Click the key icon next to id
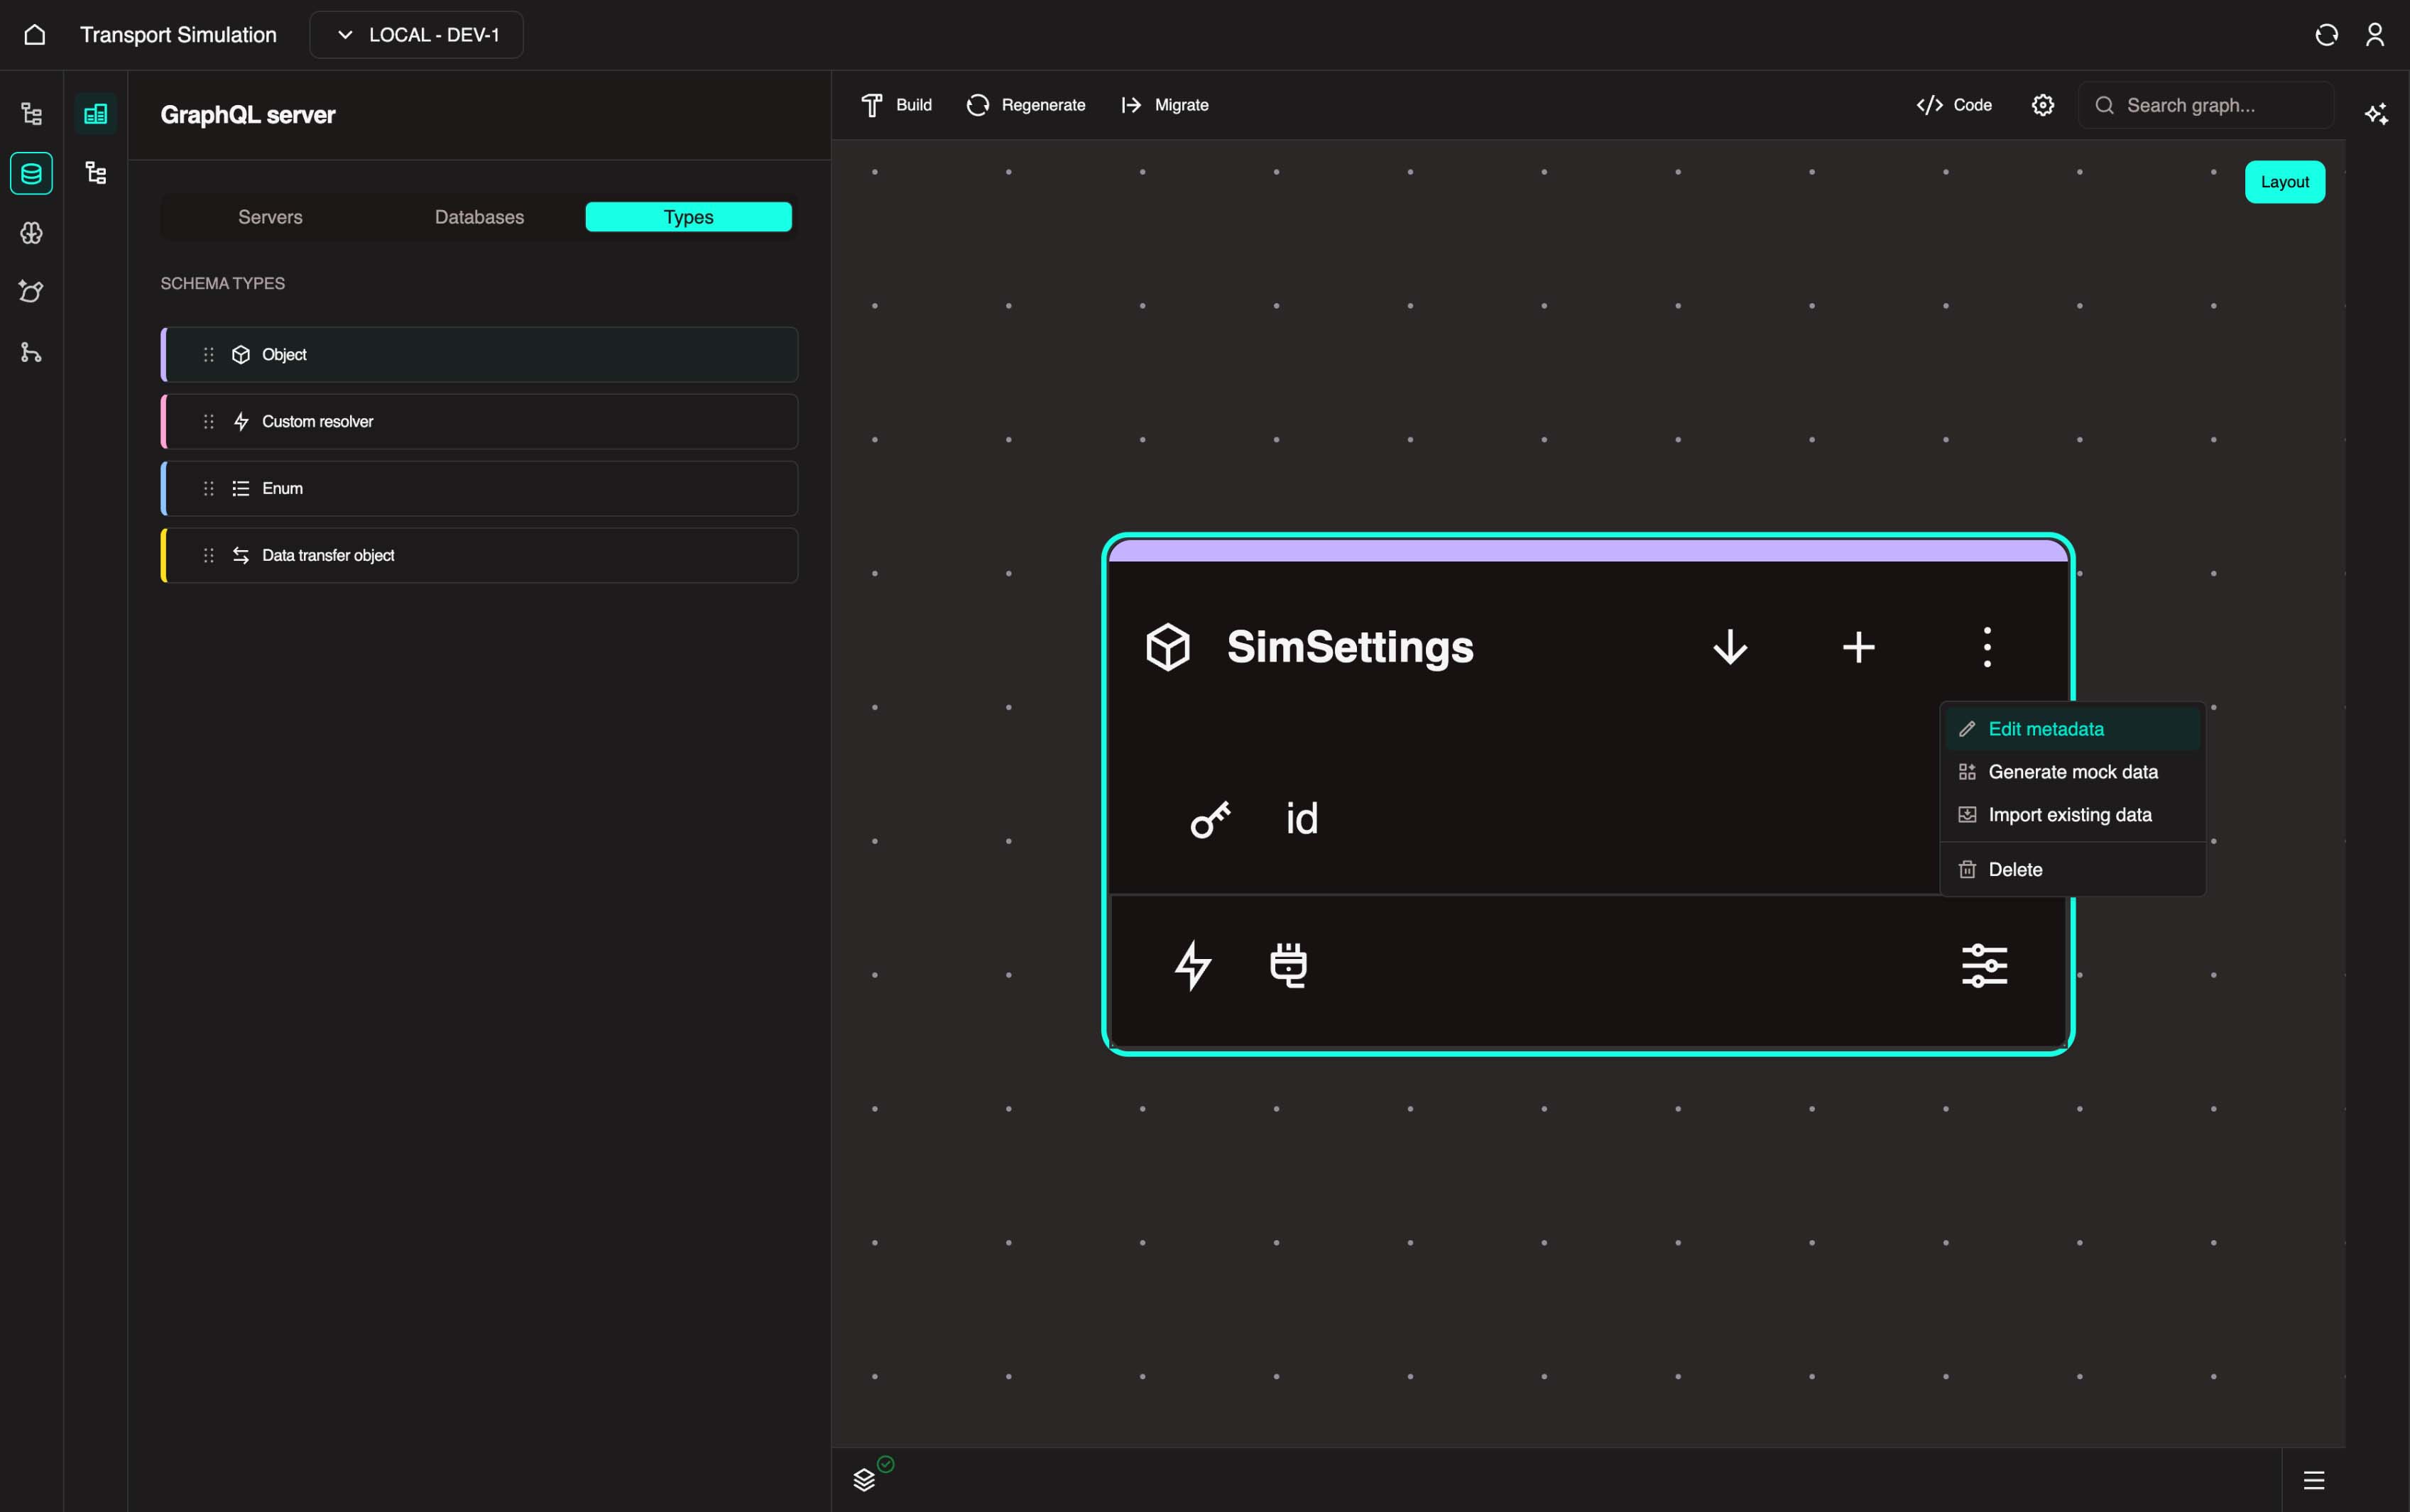This screenshot has height=1512, width=2410. click(x=1210, y=820)
